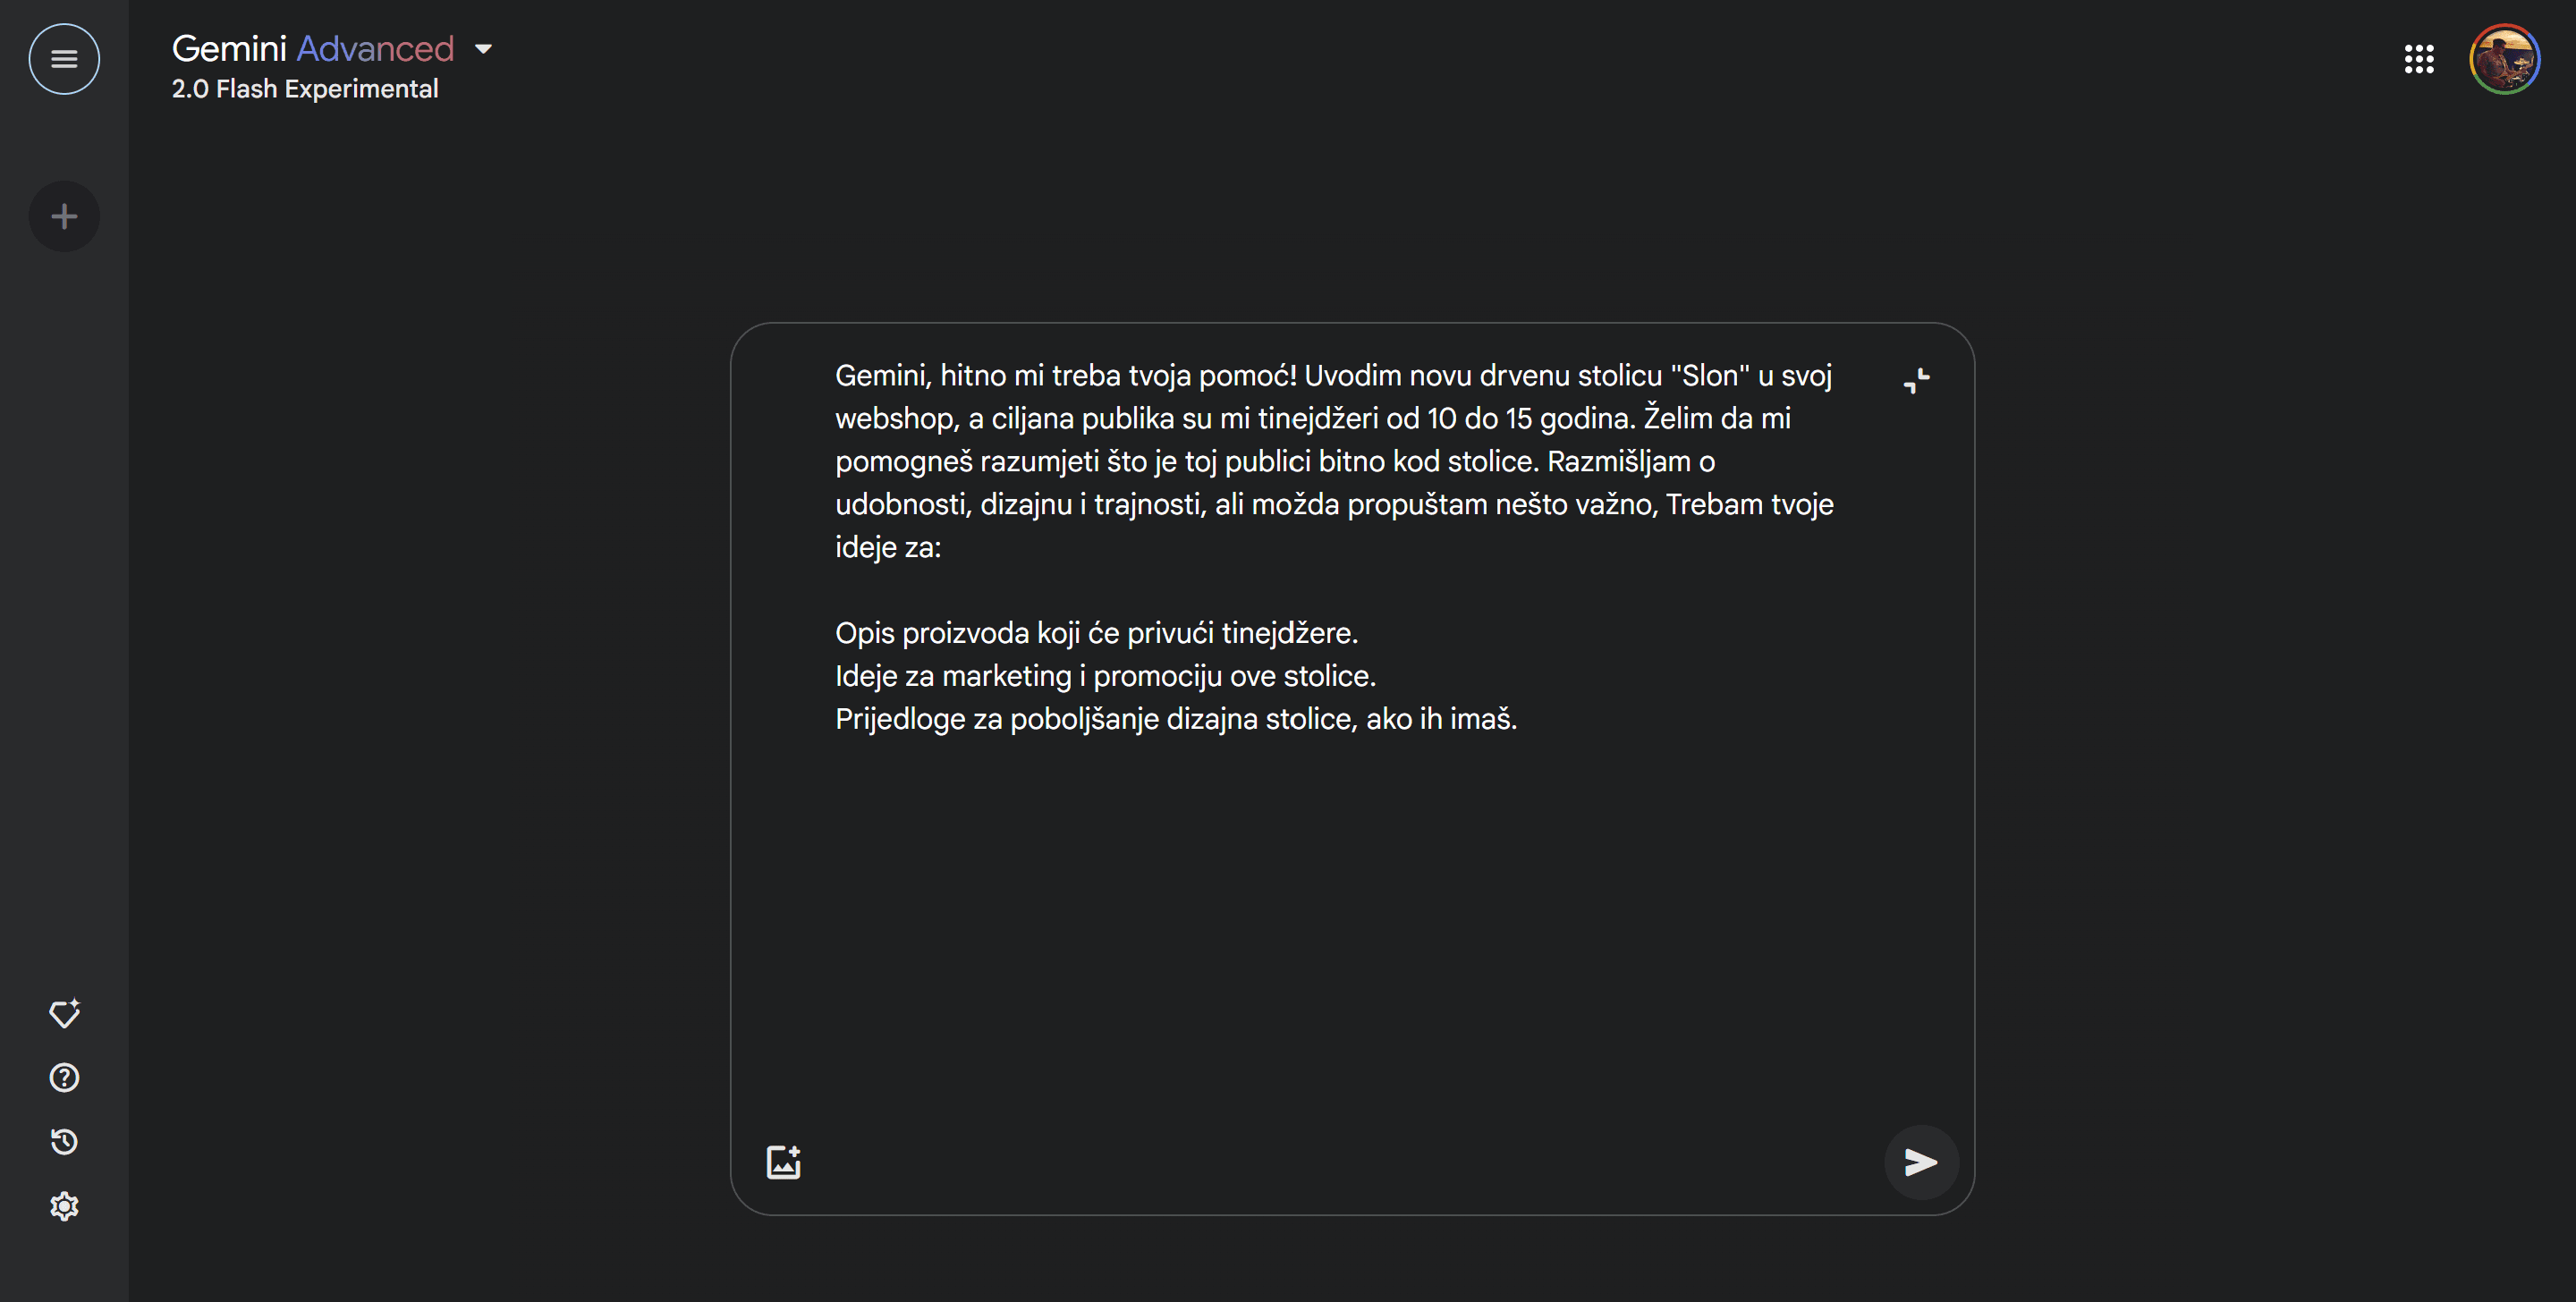This screenshot has height=1302, width=2576.
Task: Place cursor in line starting 'Opis proizvoda'
Action: 1096,633
